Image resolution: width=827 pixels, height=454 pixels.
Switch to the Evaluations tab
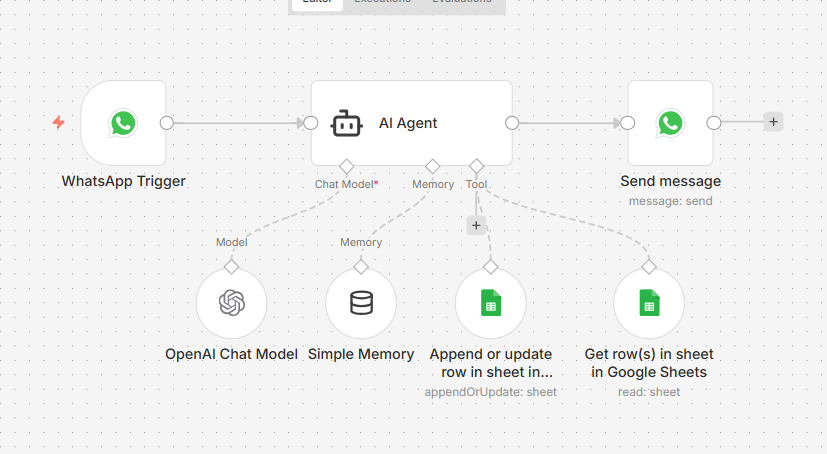point(461,2)
